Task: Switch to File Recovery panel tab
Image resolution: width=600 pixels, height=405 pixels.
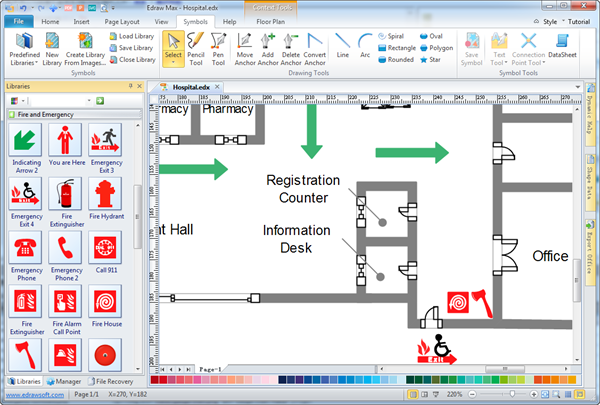Action: [111, 381]
